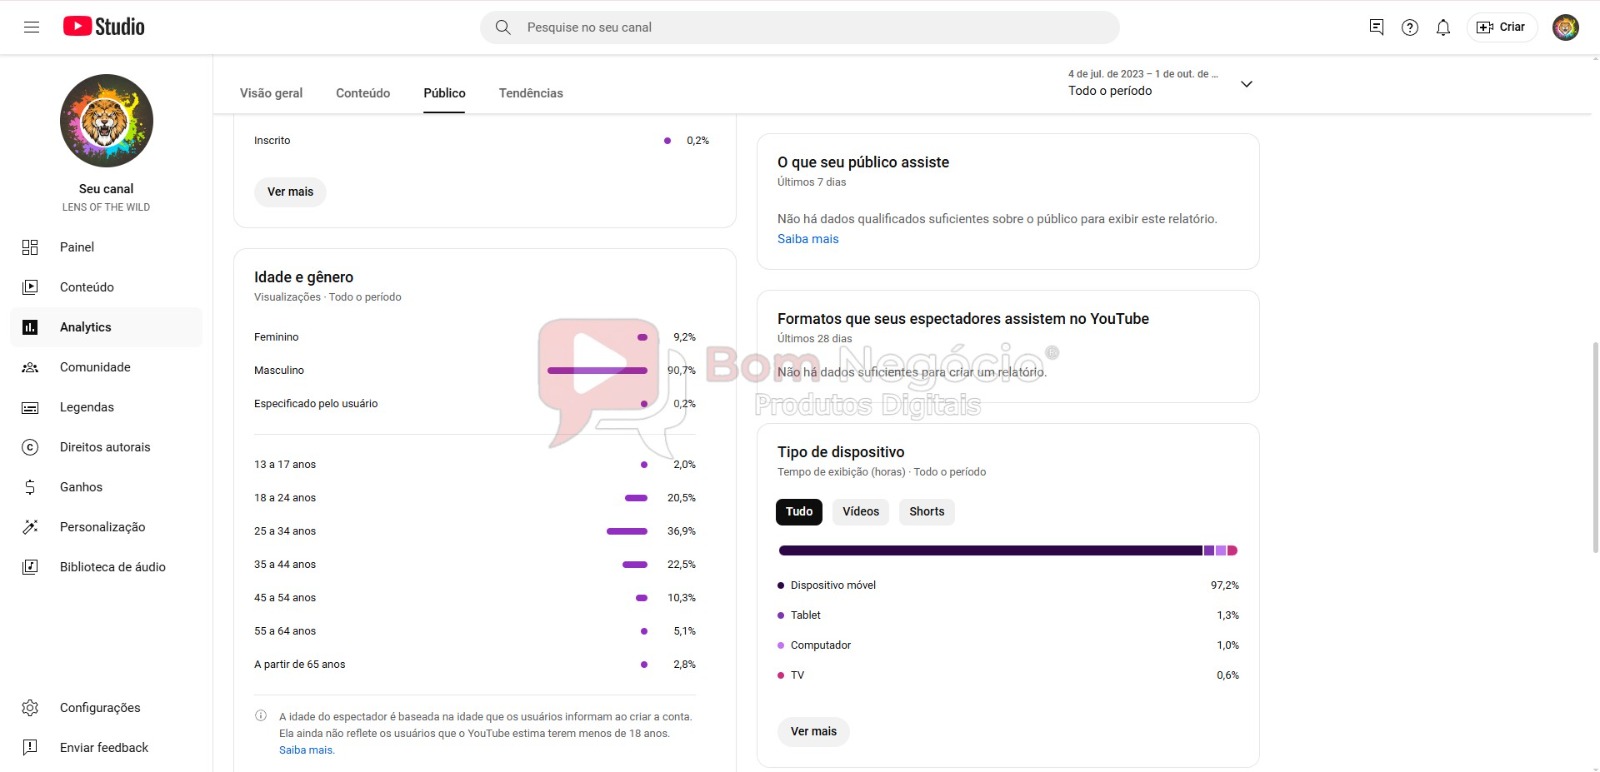Open the comments feedback icon in header
This screenshot has height=772, width=1600.
pos(1377,27)
